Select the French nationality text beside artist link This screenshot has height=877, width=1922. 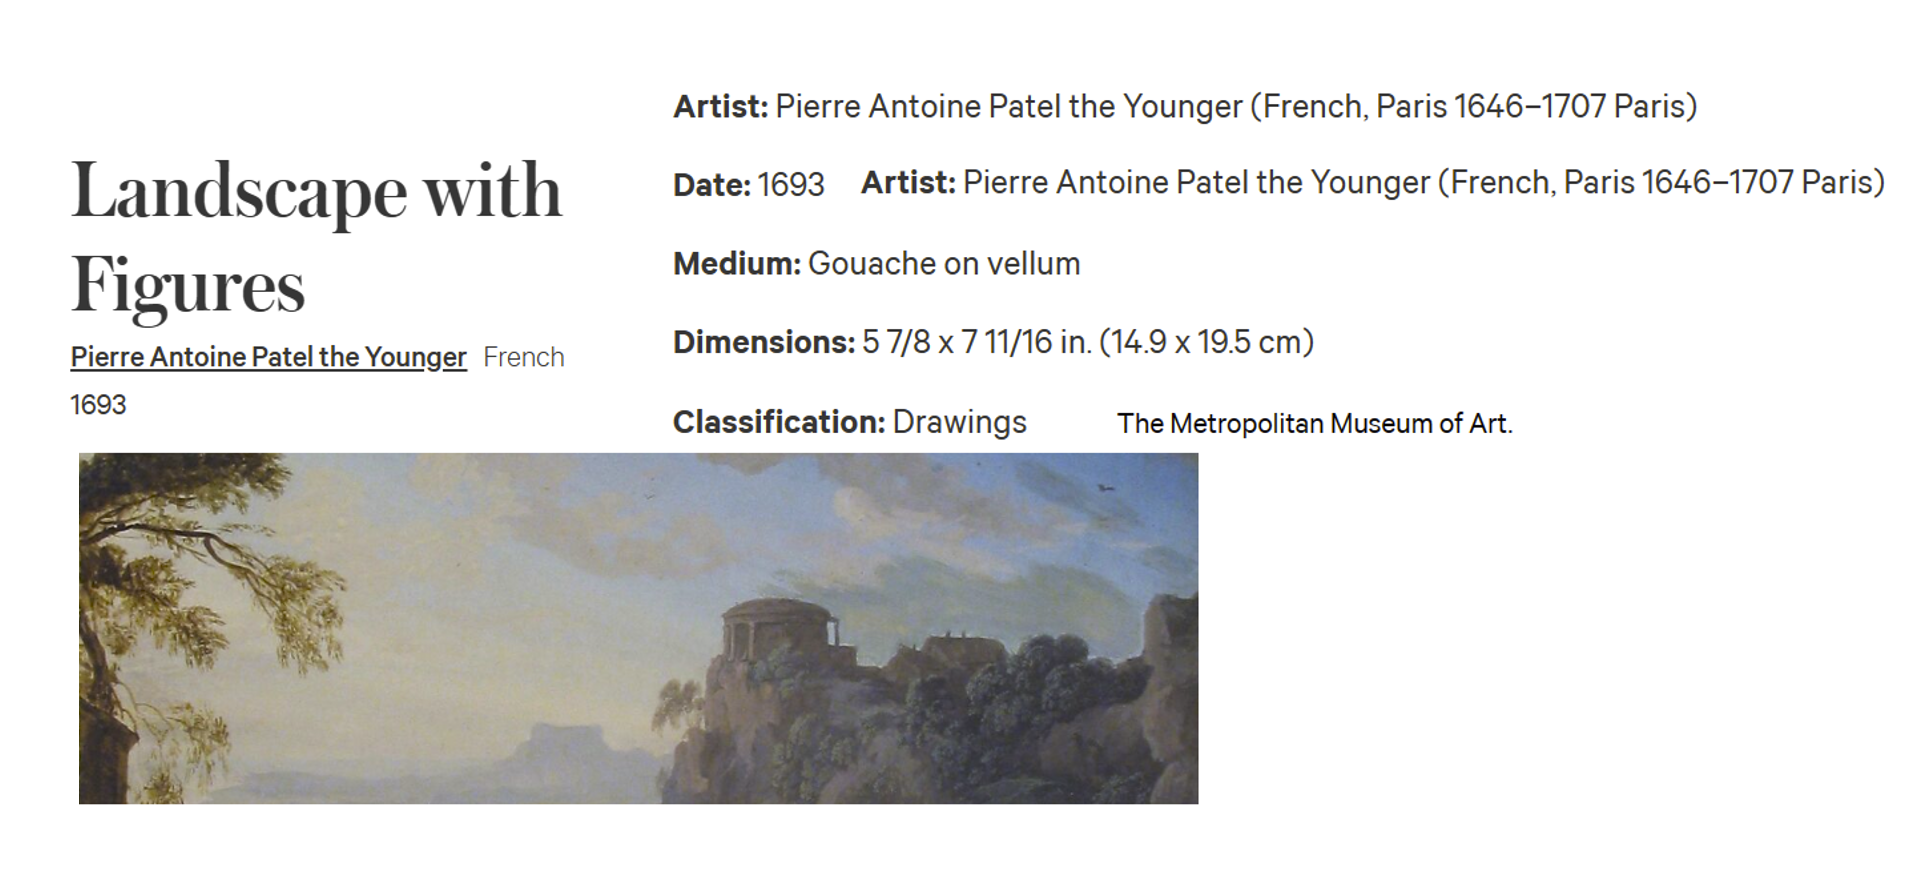click(524, 357)
